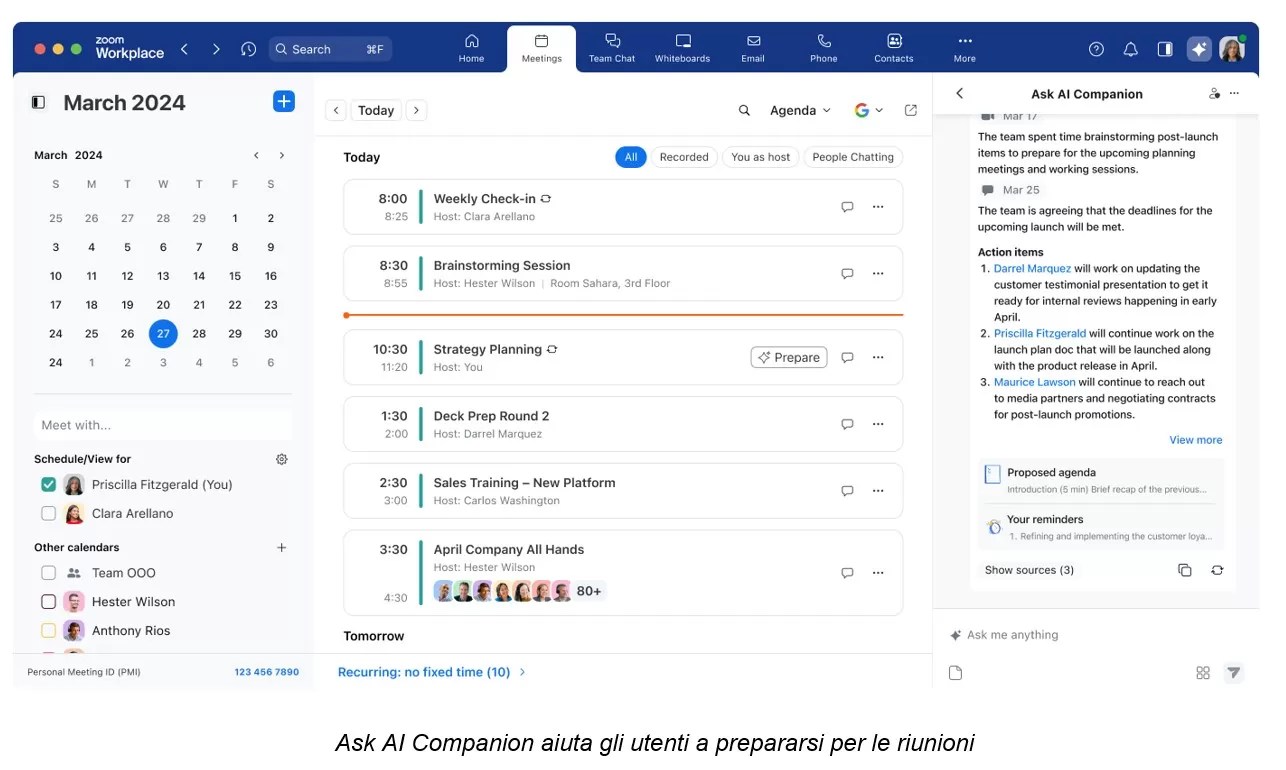Open the profile avatar menu
This screenshot has height=770, width=1286.
click(1232, 49)
